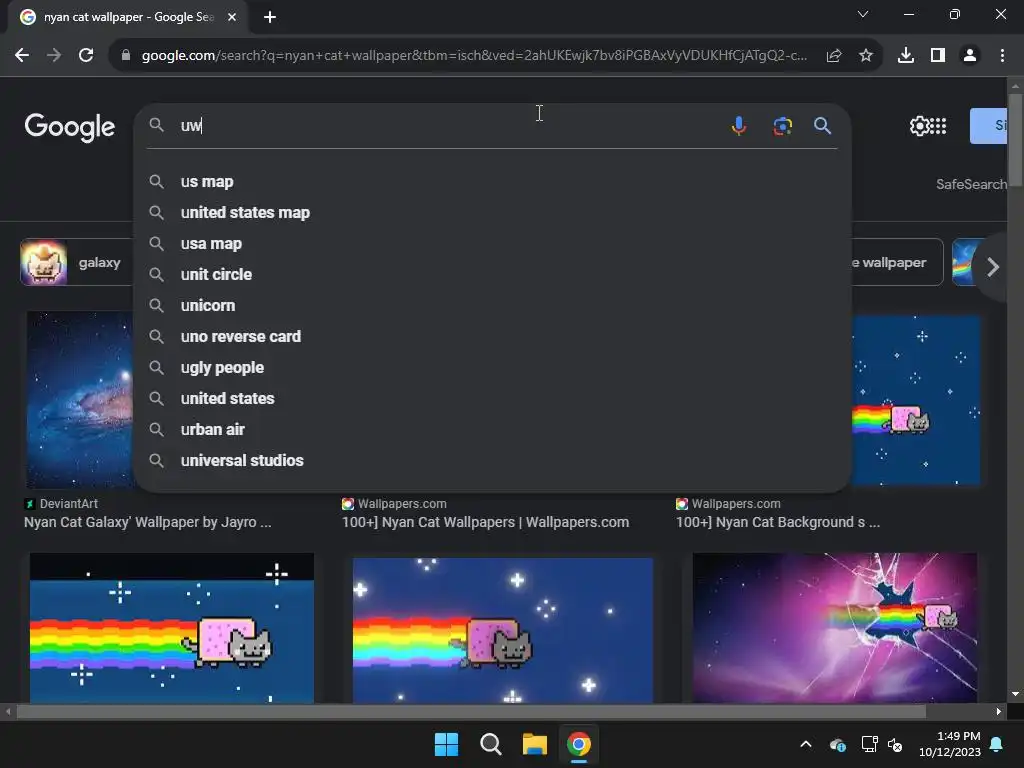Viewport: 1024px width, 768px height.
Task: Open Chrome profile menu
Action: coord(970,56)
